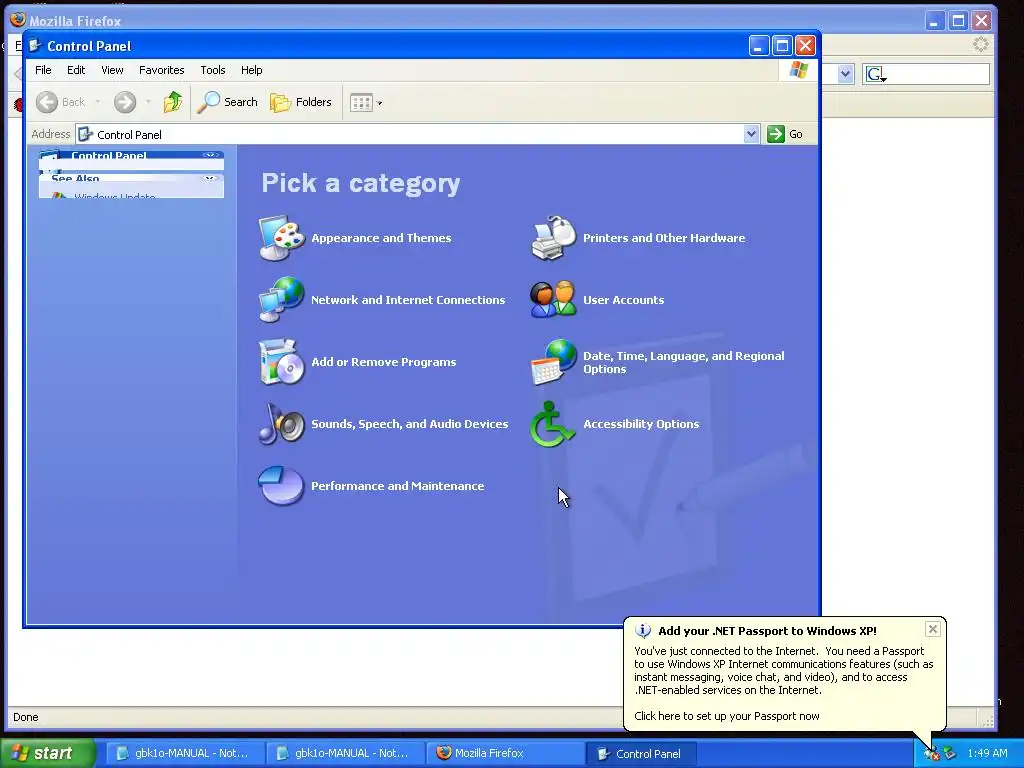The width and height of the screenshot is (1024, 768).
Task: Open the Edit menu
Action: pos(76,70)
